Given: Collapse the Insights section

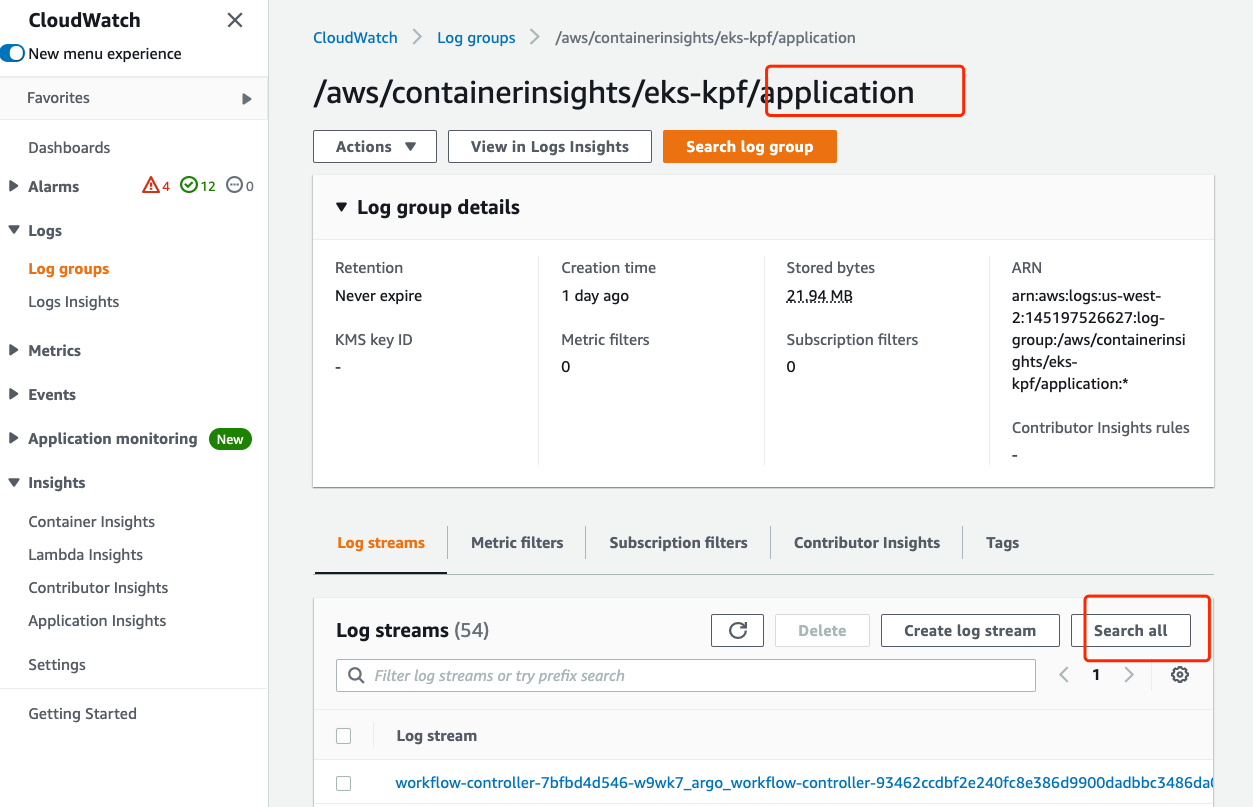Looking at the screenshot, I should tap(14, 482).
